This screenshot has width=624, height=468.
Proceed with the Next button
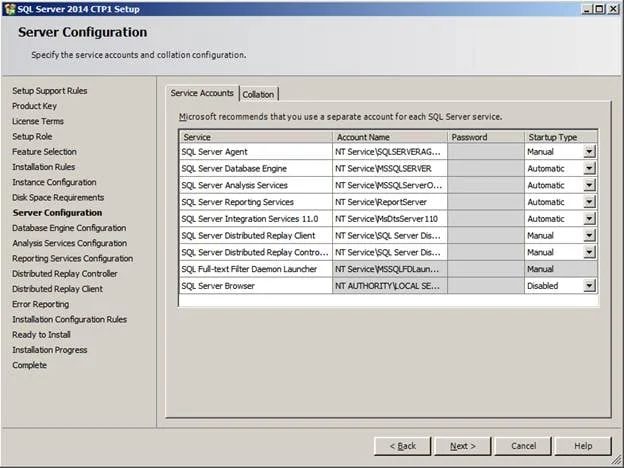click(x=463, y=446)
